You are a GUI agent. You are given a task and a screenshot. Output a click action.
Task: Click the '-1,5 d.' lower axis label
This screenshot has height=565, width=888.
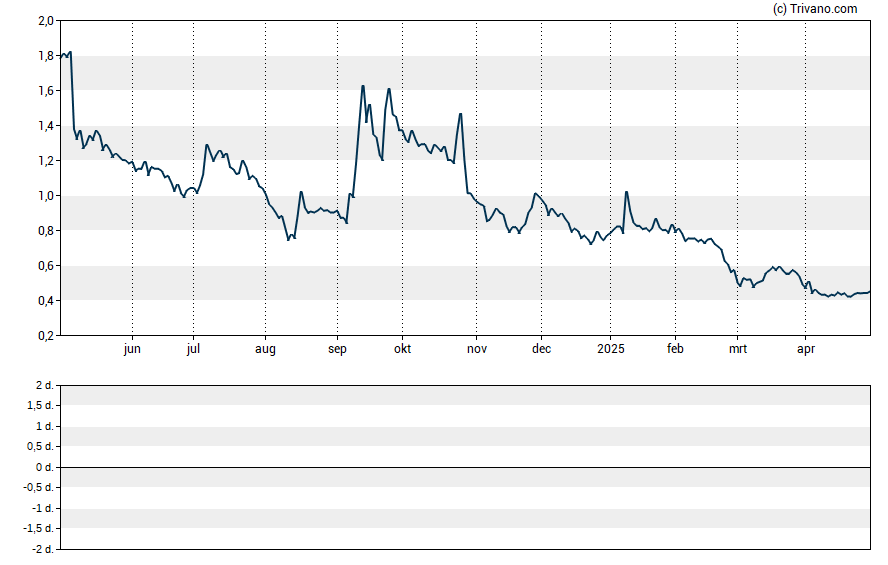click(x=39, y=528)
